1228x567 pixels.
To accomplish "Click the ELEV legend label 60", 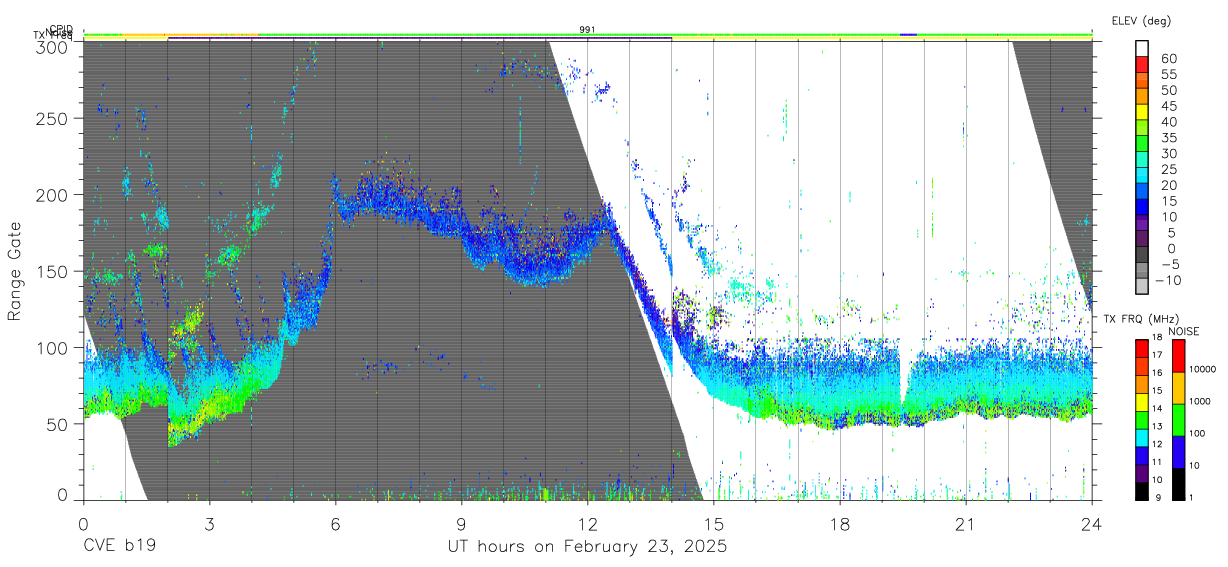I will pos(1168,58).
